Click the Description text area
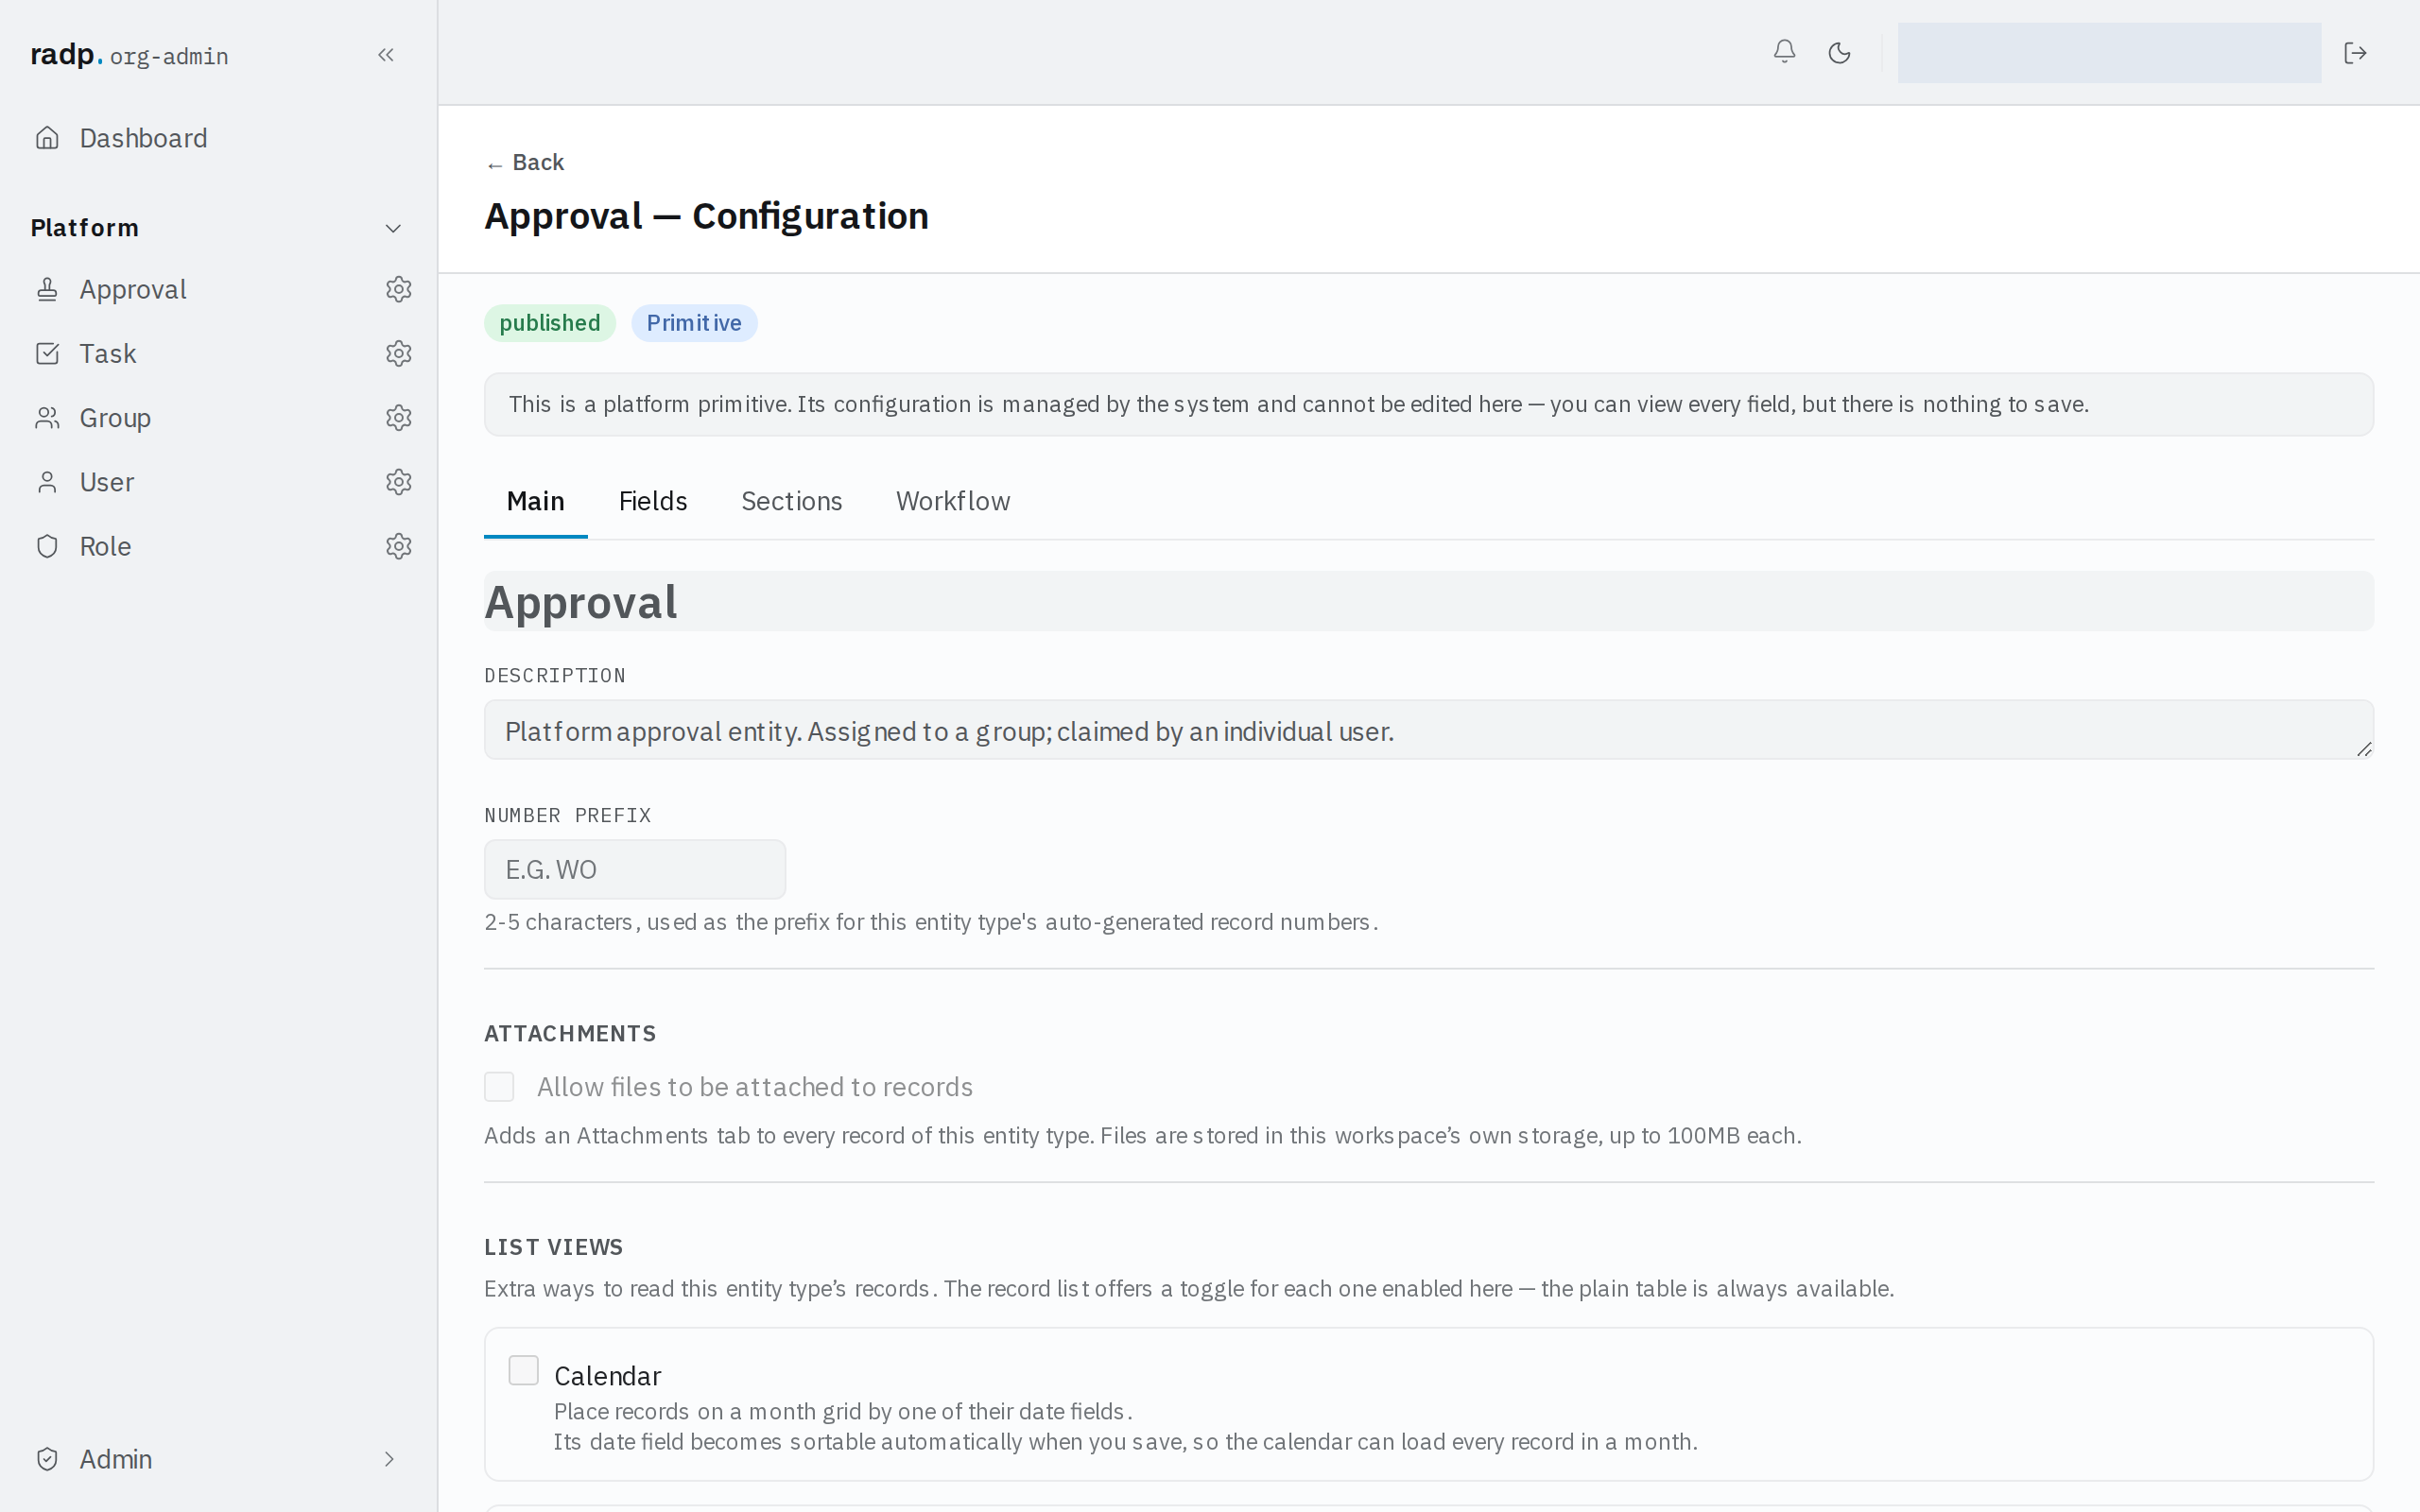Viewport: 2420px width, 1512px height. [1429, 730]
